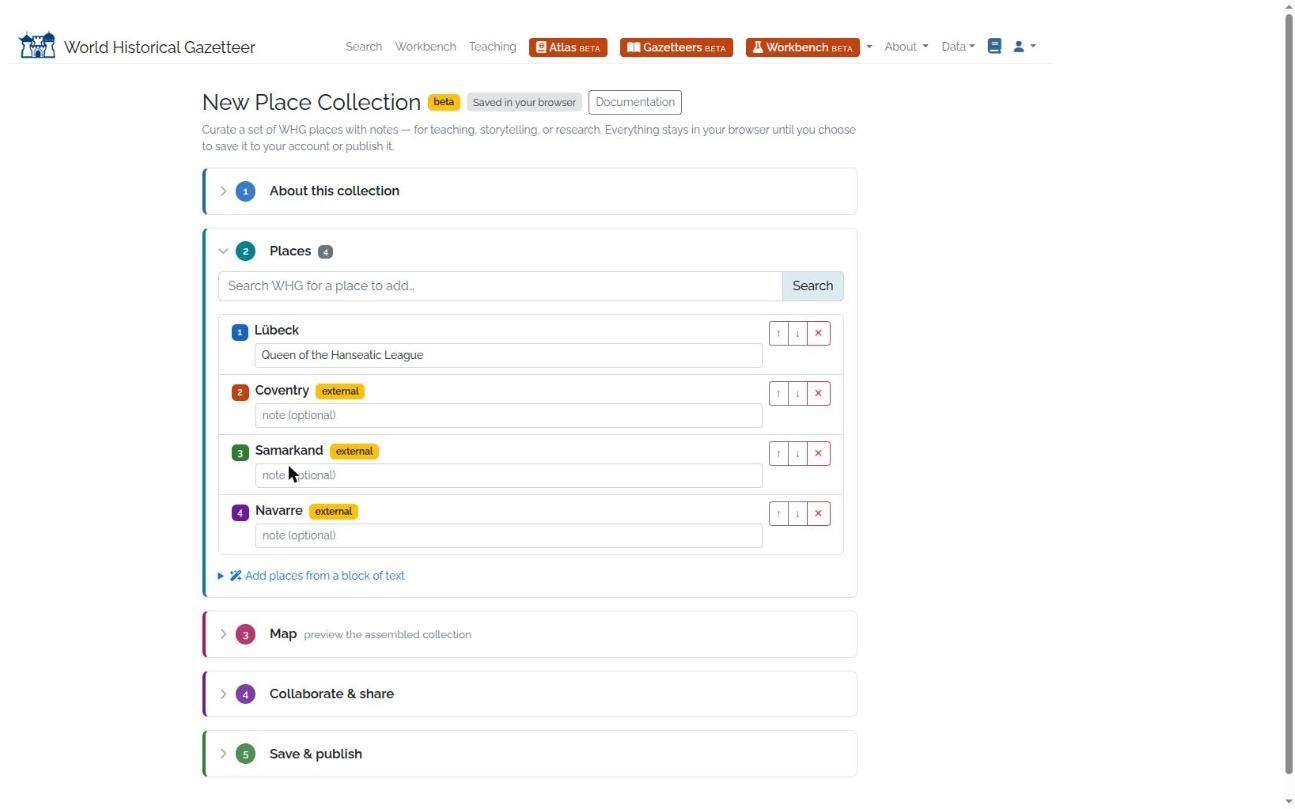
Task: Click the Lübeck place name
Action: point(277,330)
